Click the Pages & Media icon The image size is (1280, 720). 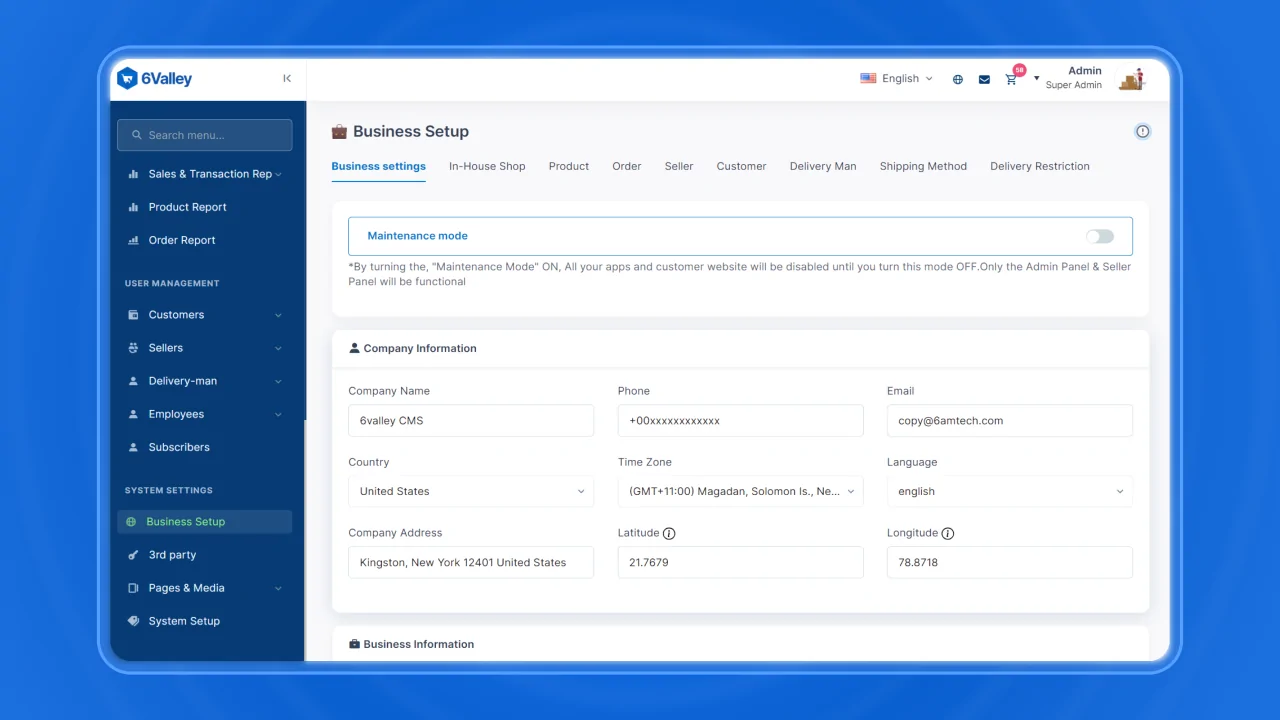click(x=133, y=588)
